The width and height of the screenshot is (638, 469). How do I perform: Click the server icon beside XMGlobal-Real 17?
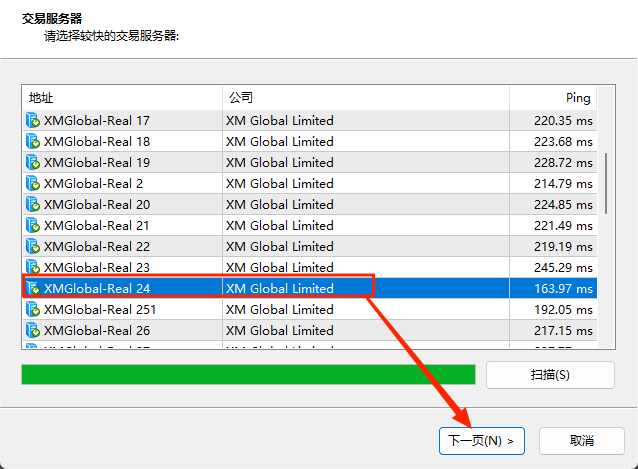[33, 120]
